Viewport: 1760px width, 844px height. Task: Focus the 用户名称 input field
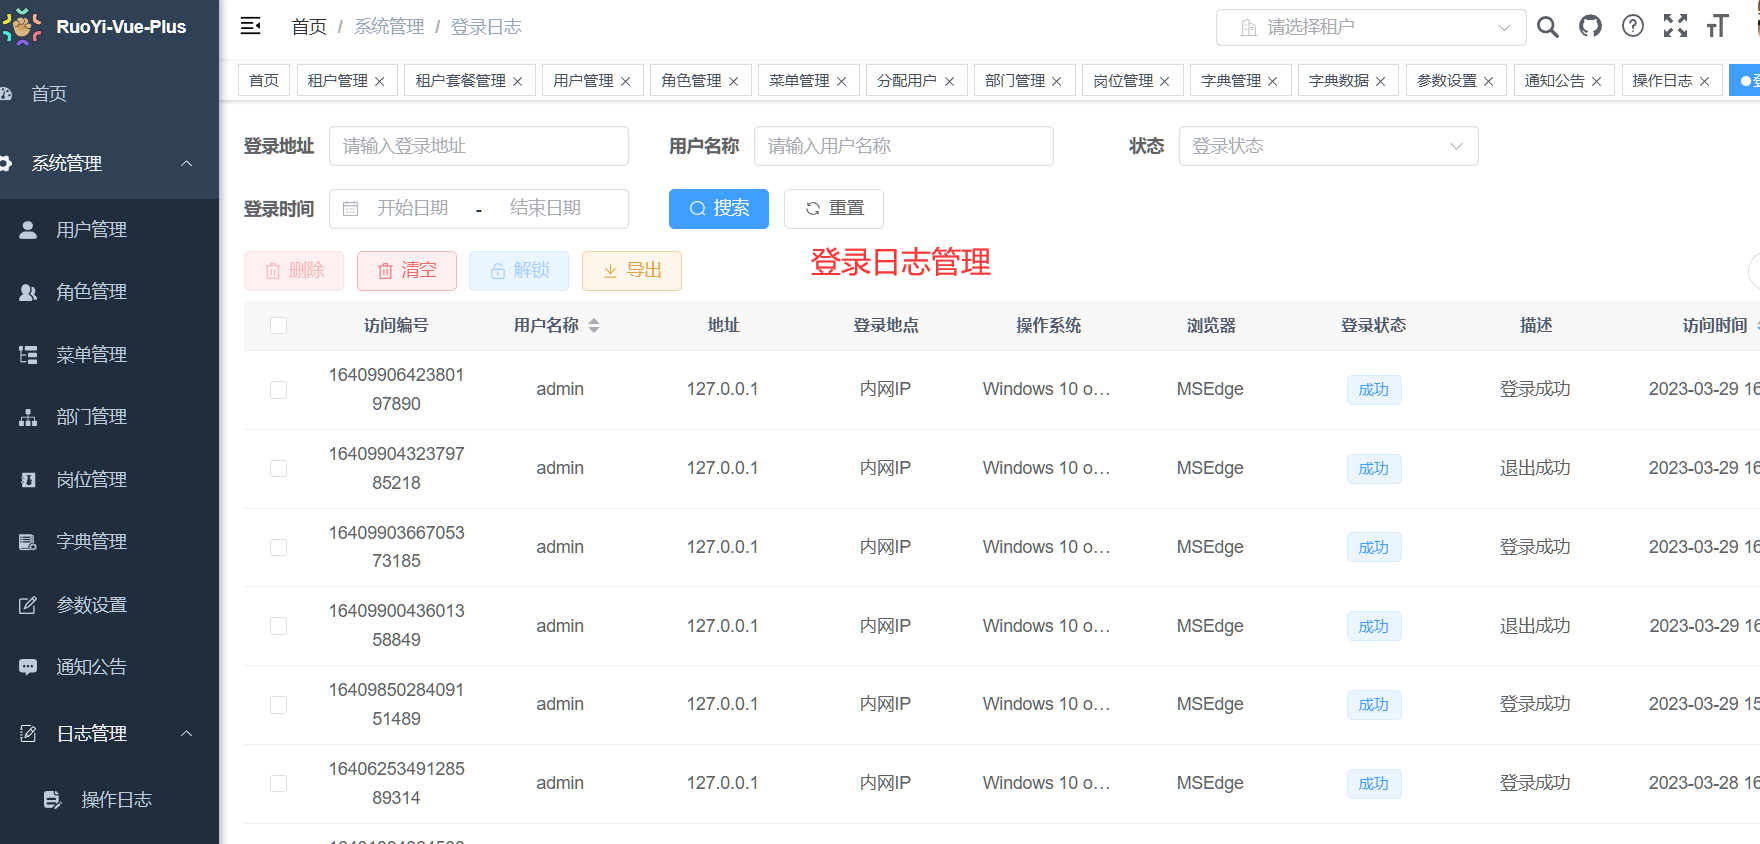click(x=904, y=146)
